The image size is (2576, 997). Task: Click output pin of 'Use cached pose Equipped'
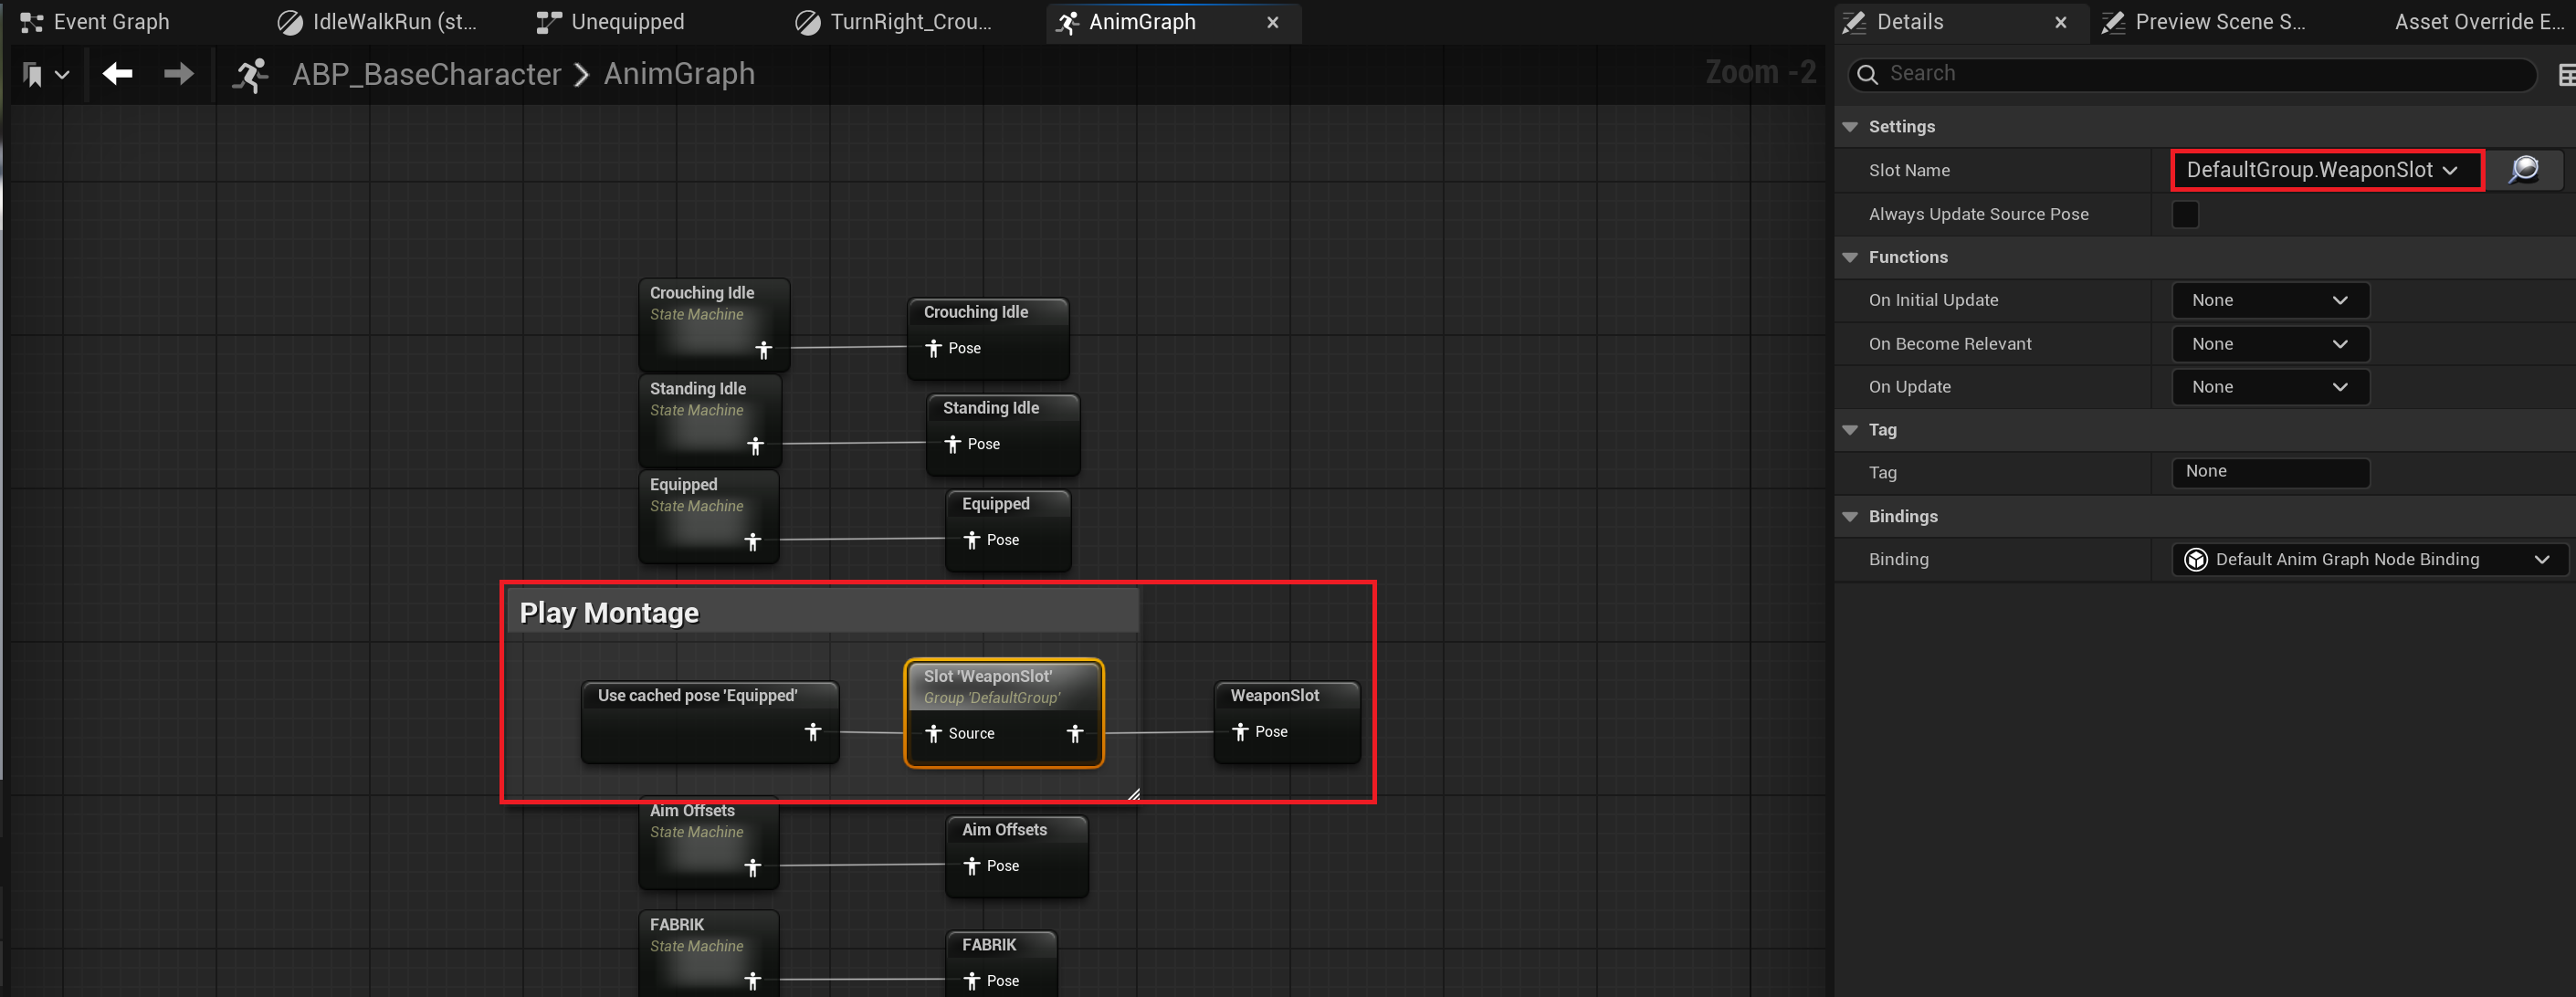(812, 732)
